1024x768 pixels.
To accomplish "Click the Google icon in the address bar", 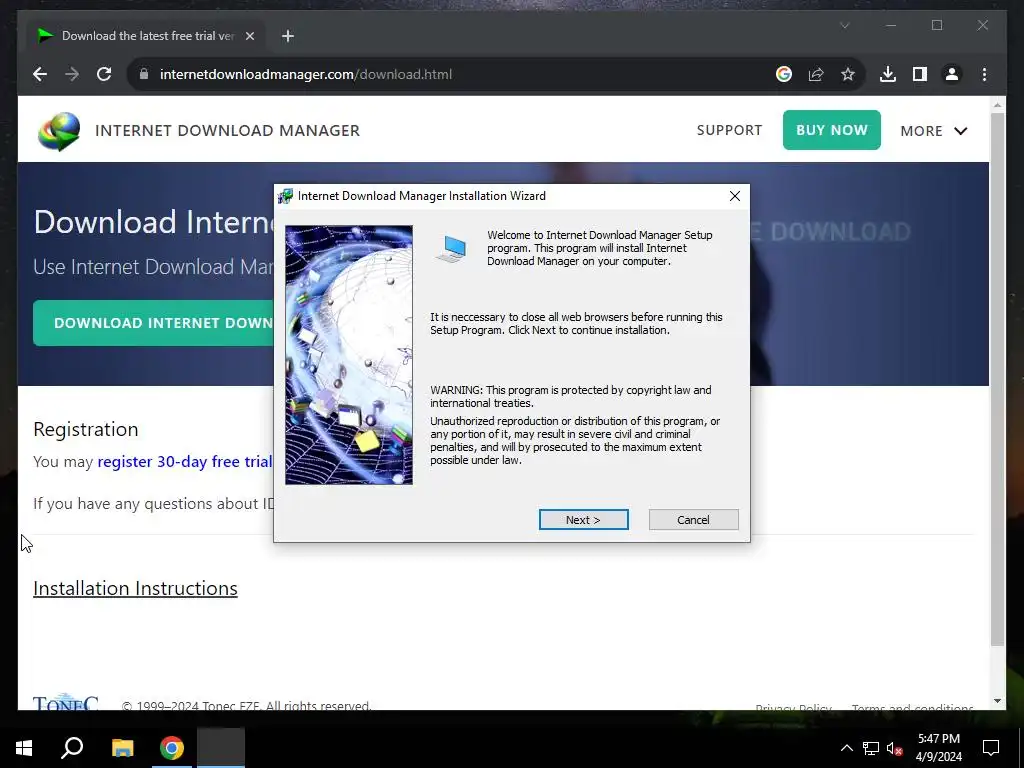I will pyautogui.click(x=784, y=74).
